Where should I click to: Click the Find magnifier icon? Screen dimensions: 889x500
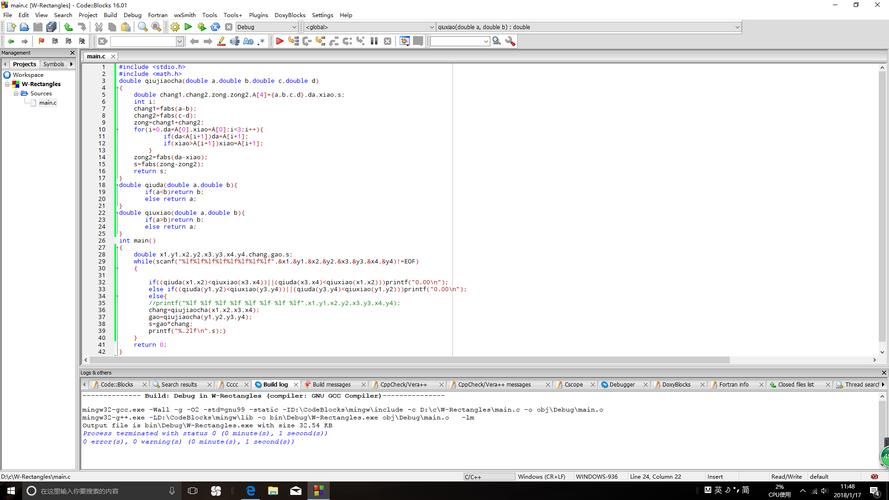(x=142, y=27)
